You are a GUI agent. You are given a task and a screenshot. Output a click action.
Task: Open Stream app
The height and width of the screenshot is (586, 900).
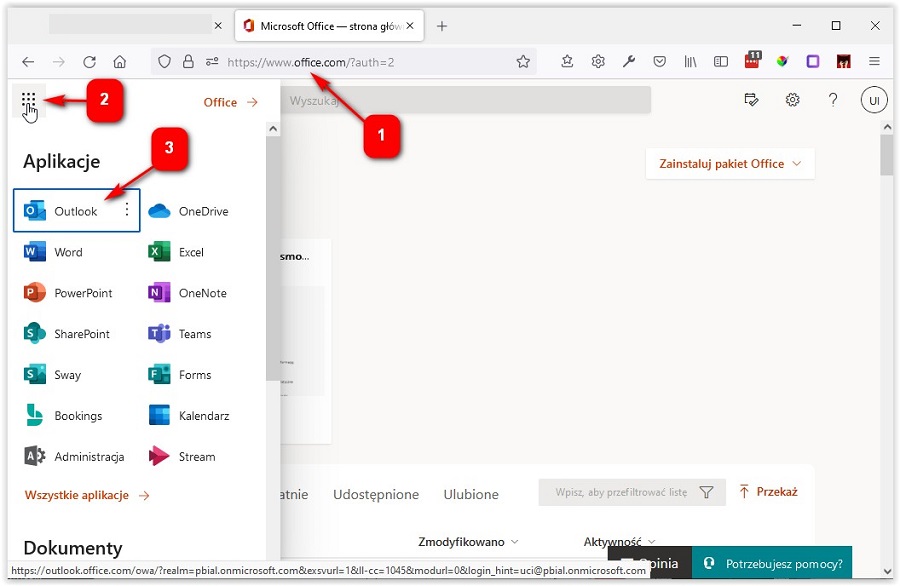point(182,456)
